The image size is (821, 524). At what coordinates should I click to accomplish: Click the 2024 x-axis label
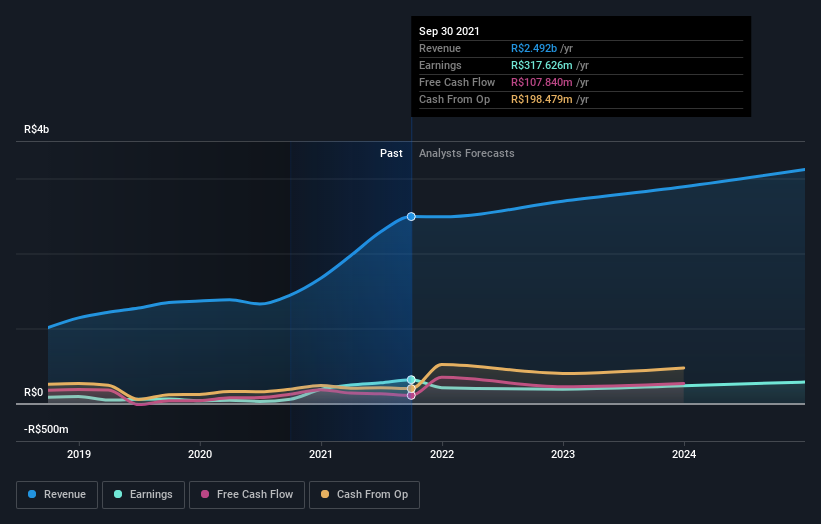[x=684, y=454]
